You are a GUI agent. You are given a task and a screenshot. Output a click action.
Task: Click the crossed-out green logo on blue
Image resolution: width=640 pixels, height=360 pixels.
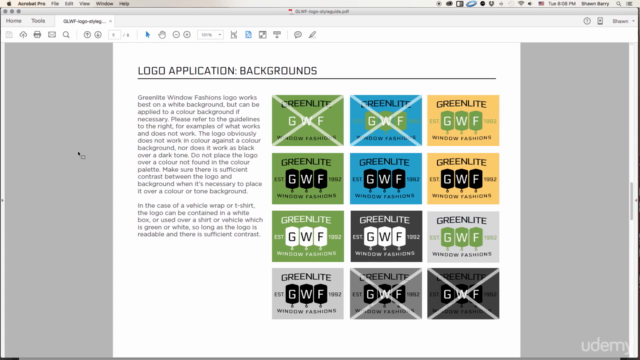click(x=386, y=120)
